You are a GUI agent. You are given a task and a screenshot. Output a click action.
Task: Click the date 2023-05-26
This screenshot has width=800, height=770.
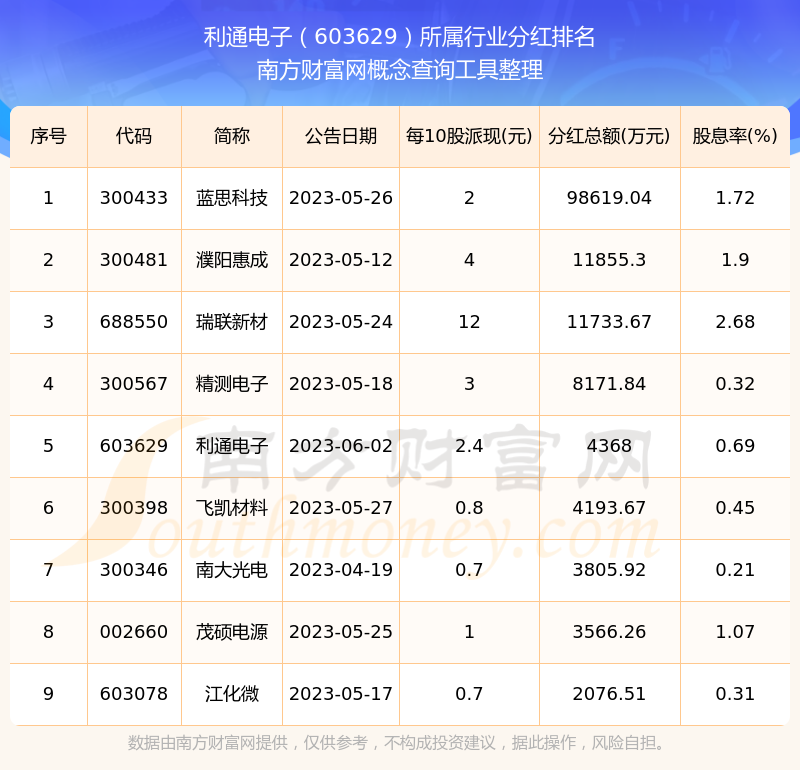point(341,198)
